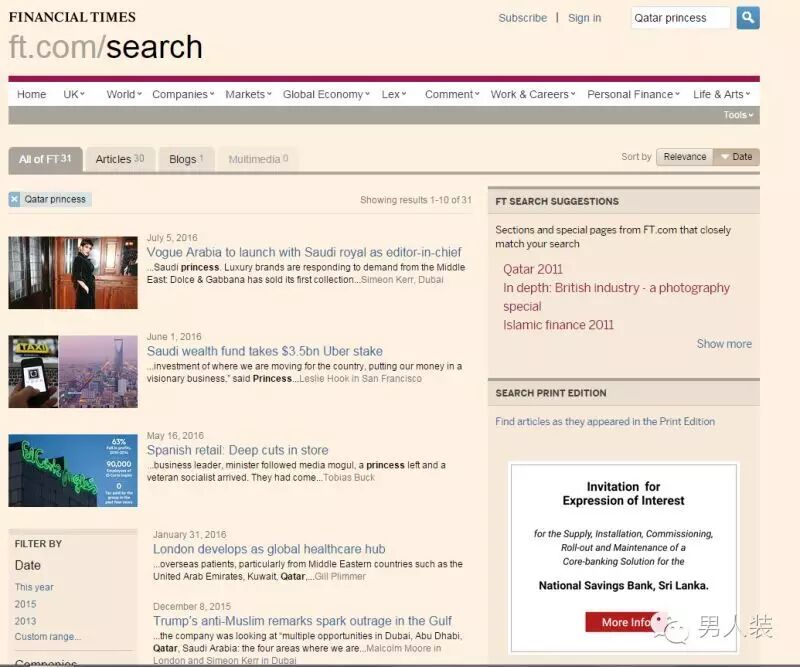Open Trump's anti-Muslim remarks headline

[x=302, y=621]
